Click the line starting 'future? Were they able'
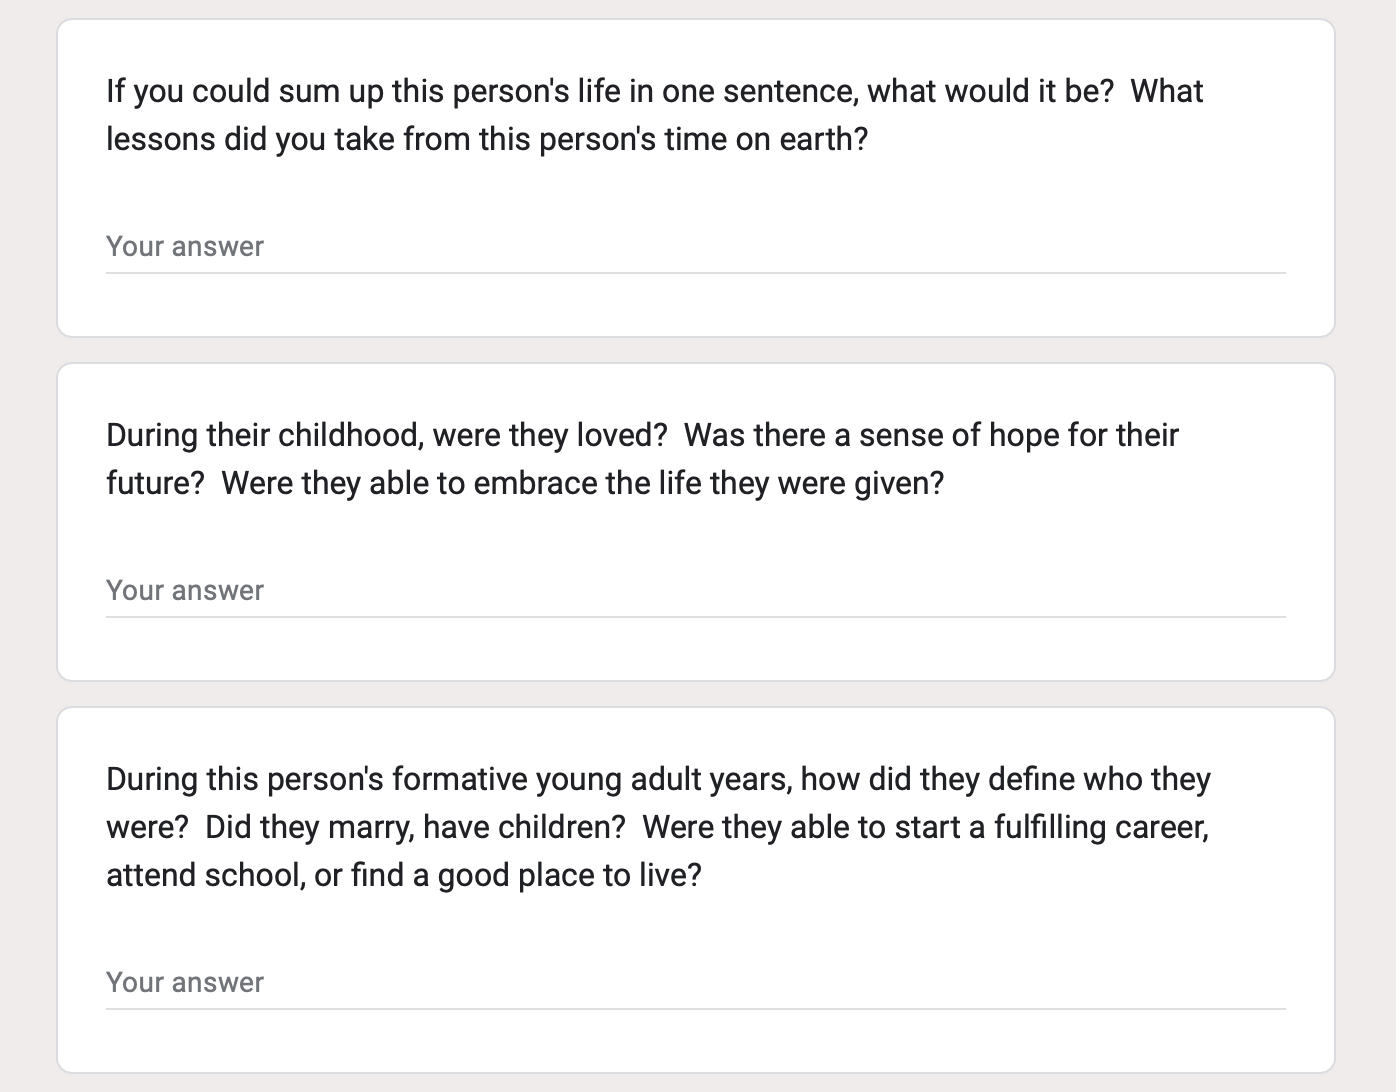The height and width of the screenshot is (1092, 1396). point(525,483)
